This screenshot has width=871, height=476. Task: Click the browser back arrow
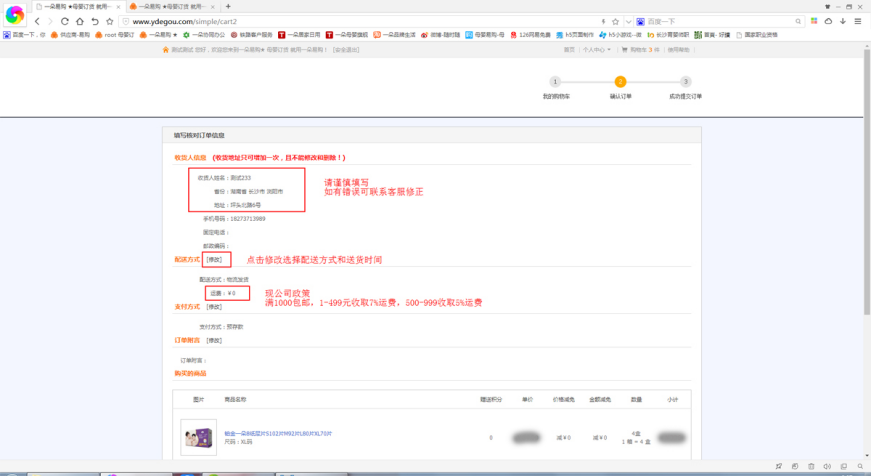coord(37,22)
